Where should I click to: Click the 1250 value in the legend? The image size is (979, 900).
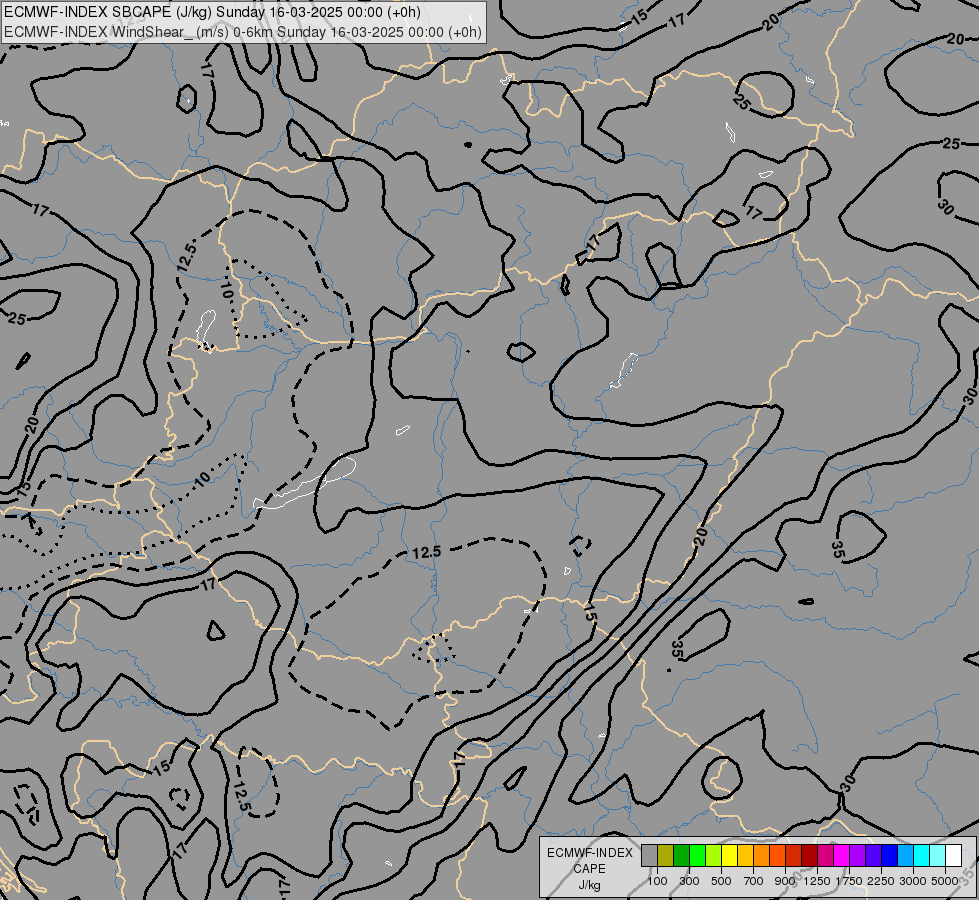point(817,881)
